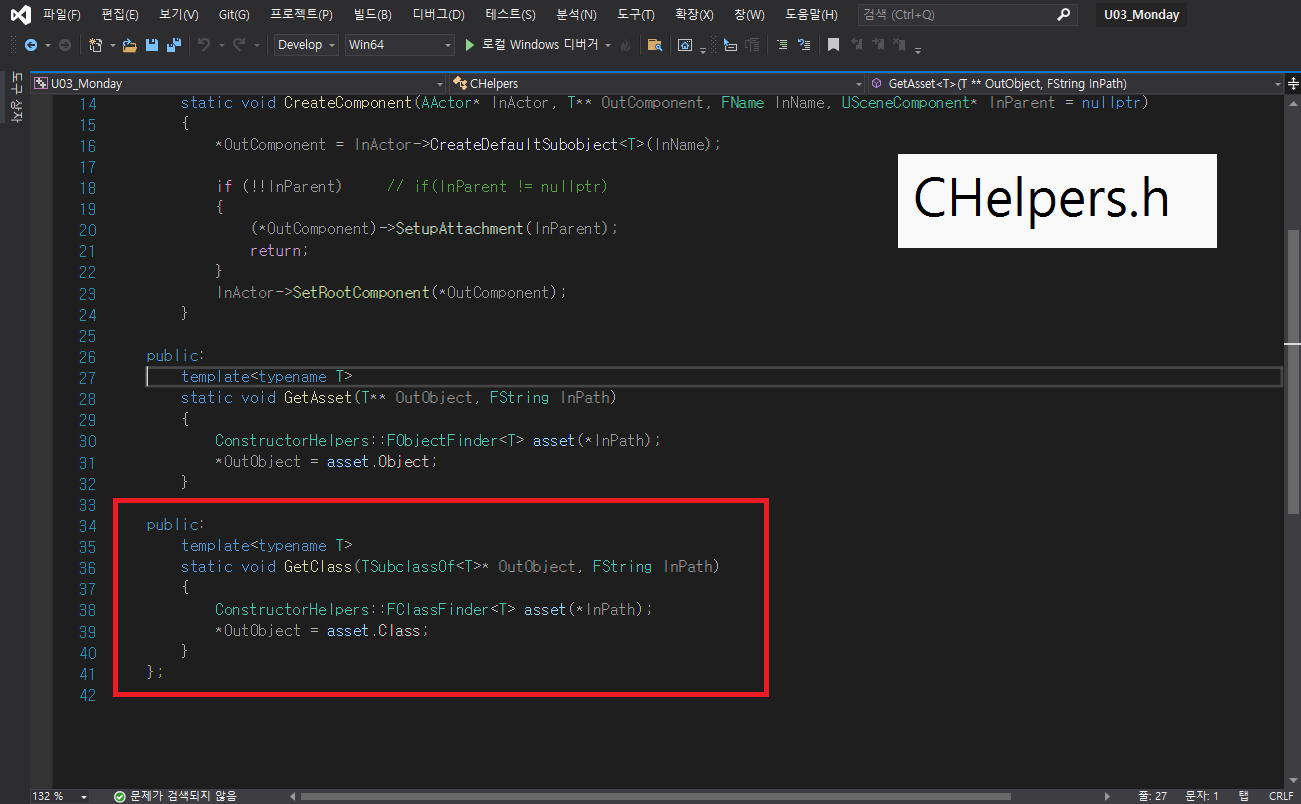Open the 창(W) menu
Image resolution: width=1301 pixels, height=804 pixels.
(748, 15)
